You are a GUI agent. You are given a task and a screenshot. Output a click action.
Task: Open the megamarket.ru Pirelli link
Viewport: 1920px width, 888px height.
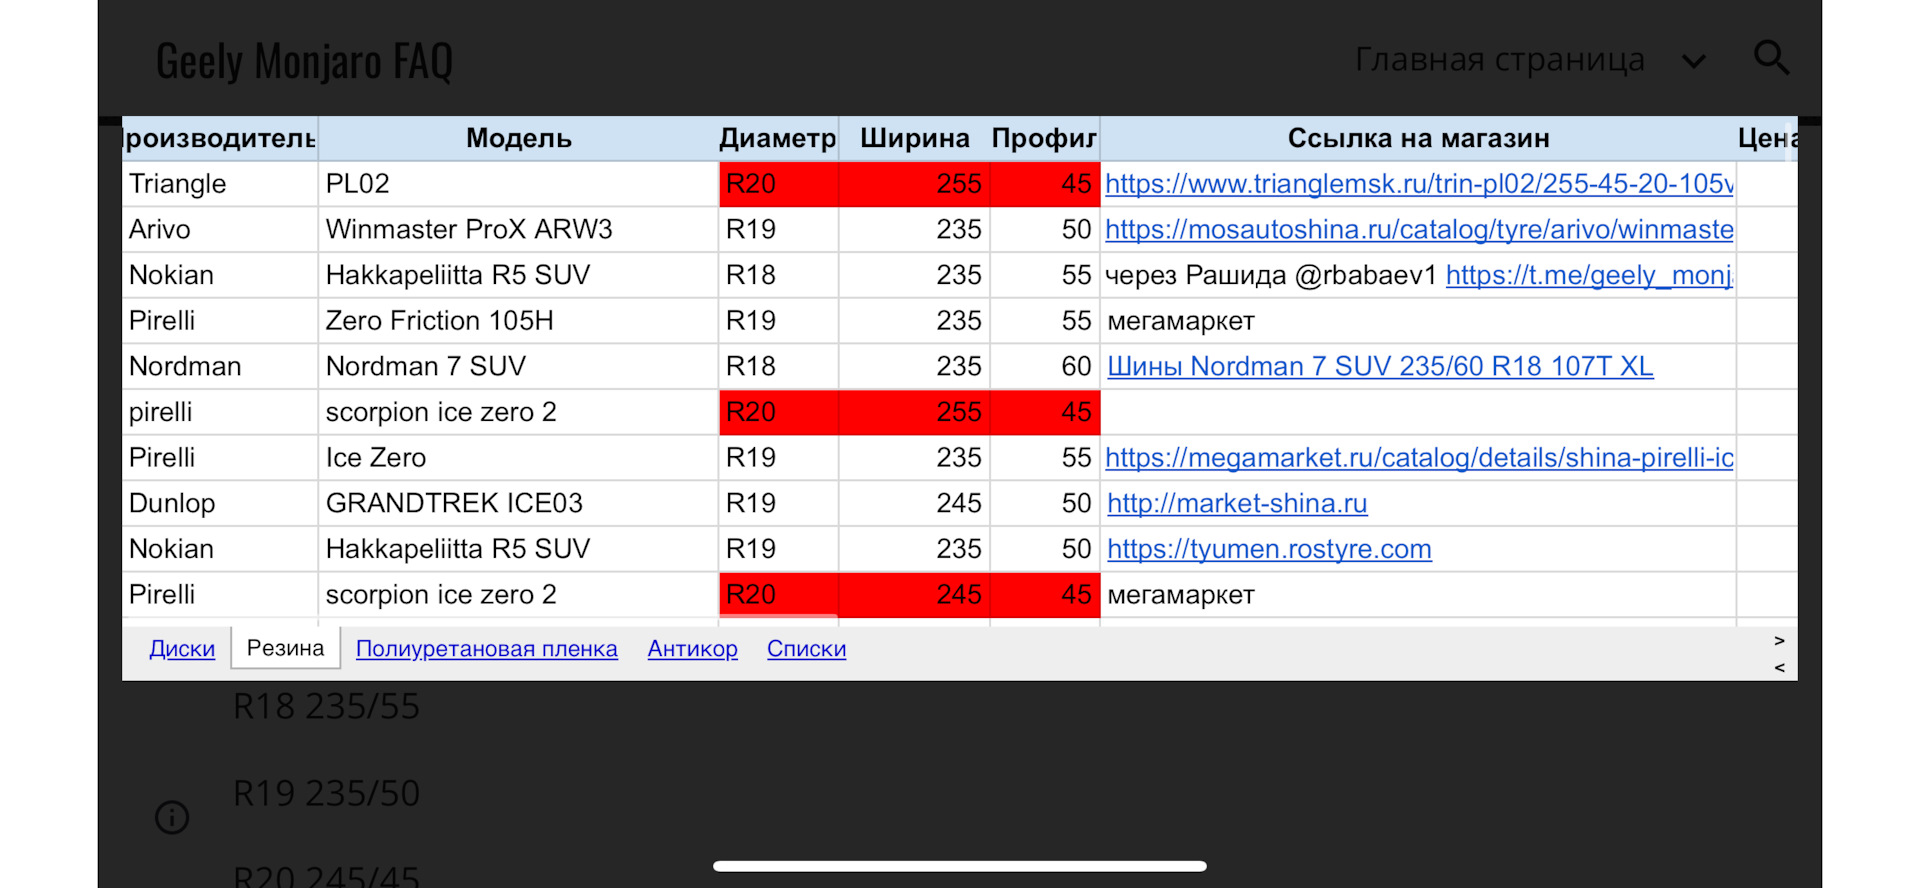1418,458
